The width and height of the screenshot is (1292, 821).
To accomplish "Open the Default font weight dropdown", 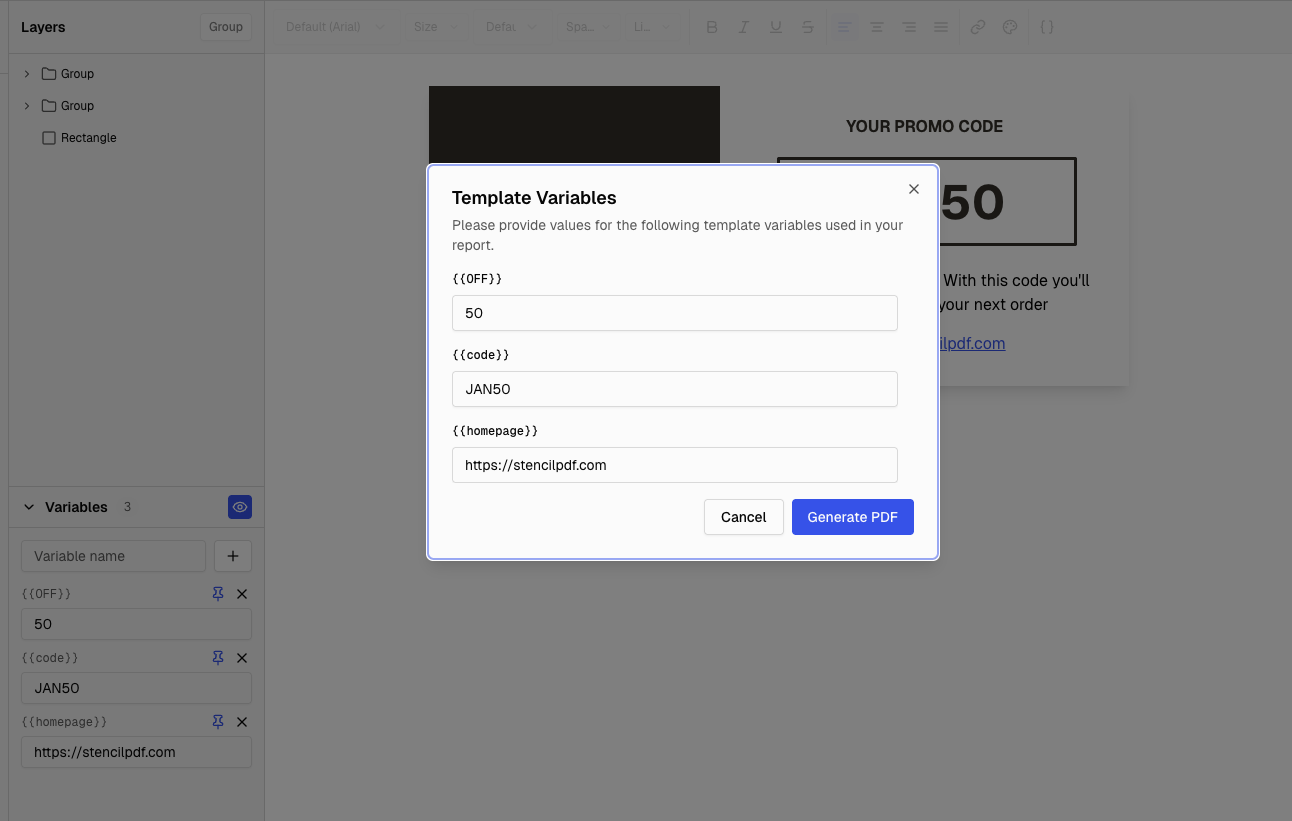I will [x=511, y=27].
